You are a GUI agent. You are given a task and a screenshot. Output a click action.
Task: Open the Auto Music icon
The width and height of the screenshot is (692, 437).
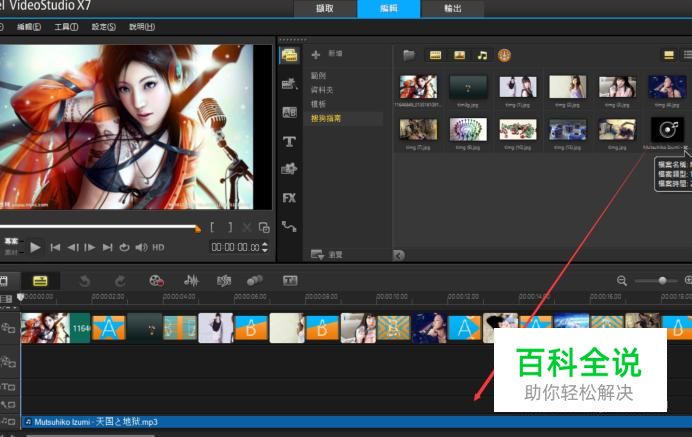[224, 280]
